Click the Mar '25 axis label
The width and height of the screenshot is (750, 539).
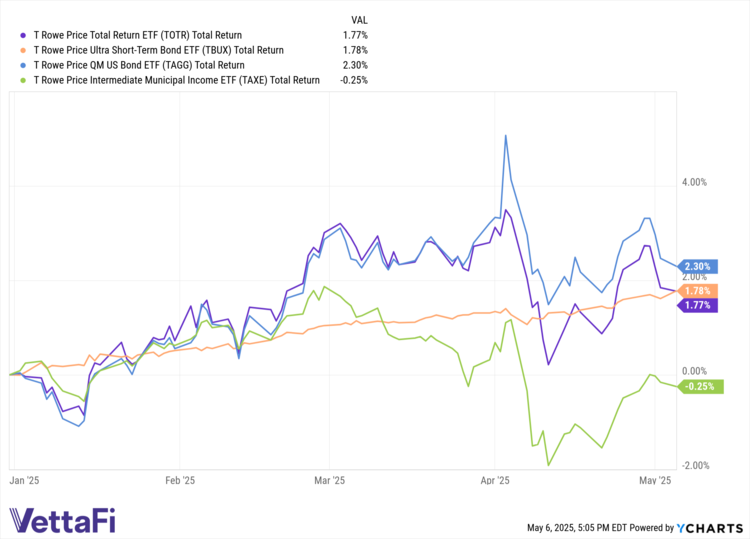point(330,481)
